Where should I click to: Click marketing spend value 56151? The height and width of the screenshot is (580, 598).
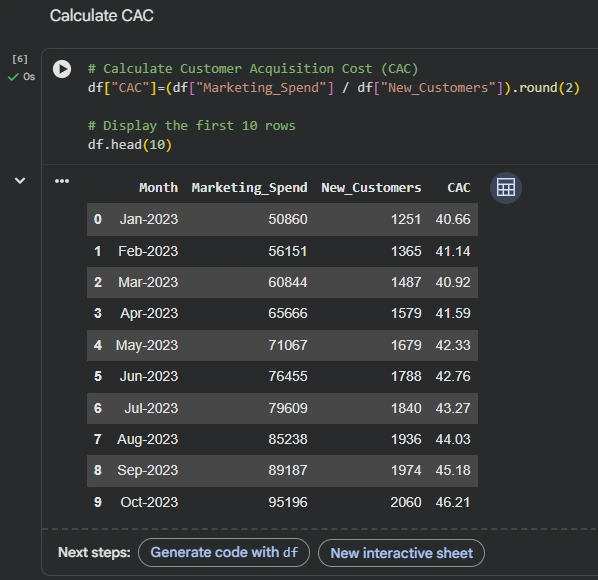coord(288,251)
